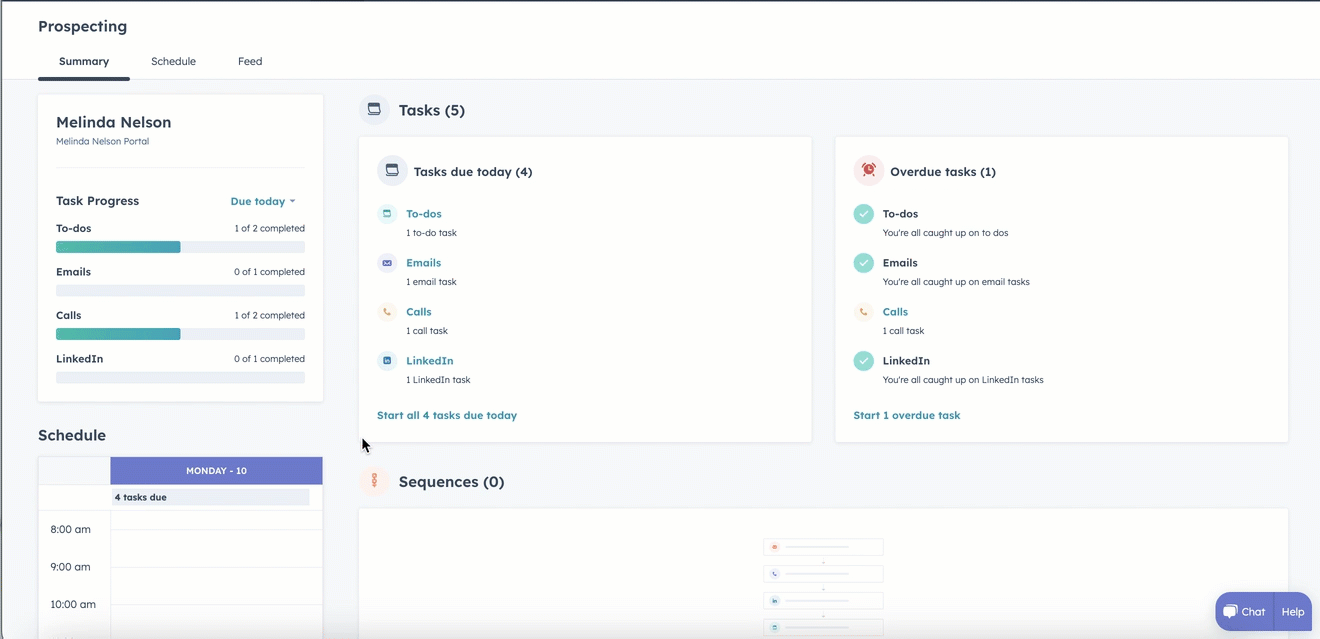This screenshot has width=1320, height=639.
Task: Click the To-dos task icon under Tasks due today
Action: tap(387, 213)
